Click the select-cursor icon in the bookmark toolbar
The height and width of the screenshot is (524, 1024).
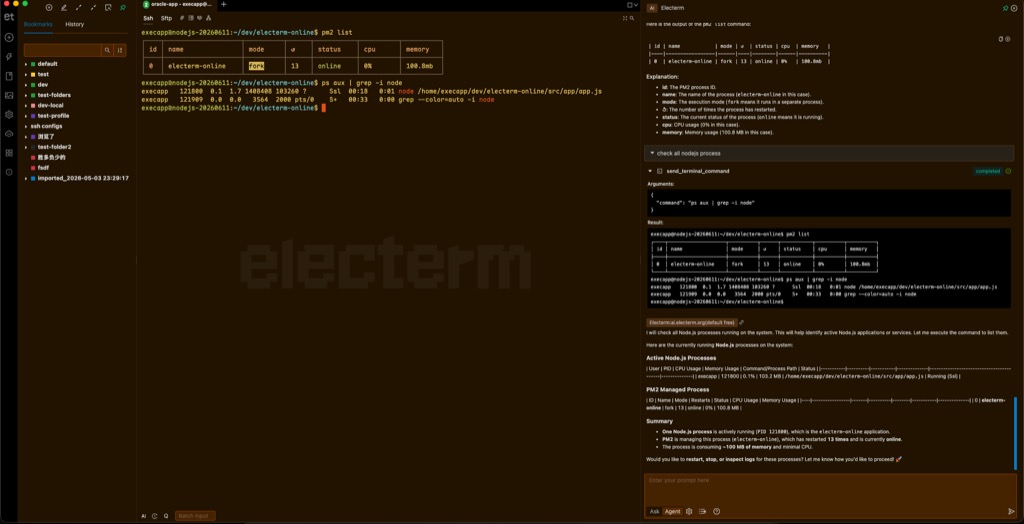(108, 8)
